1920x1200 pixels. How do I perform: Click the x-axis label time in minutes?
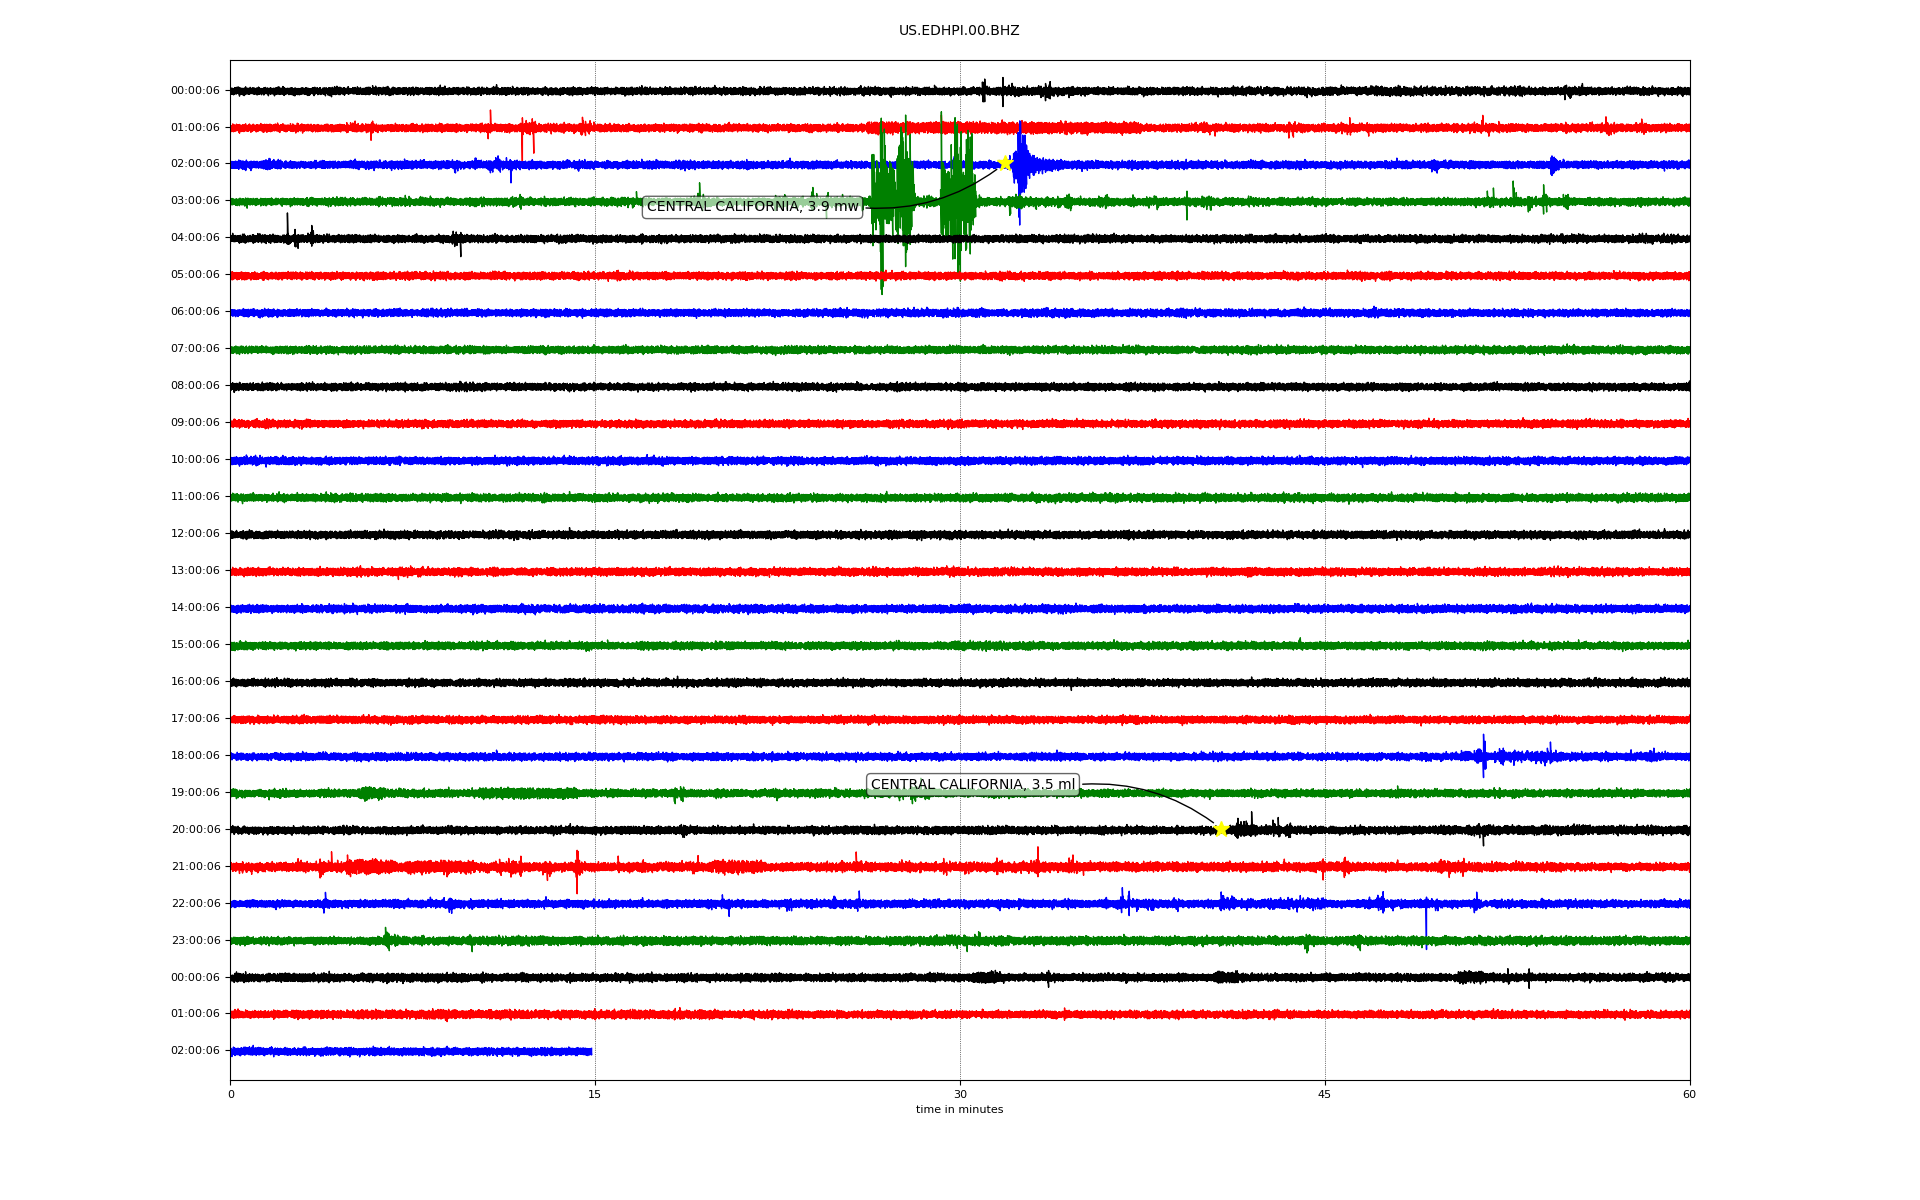click(958, 1110)
